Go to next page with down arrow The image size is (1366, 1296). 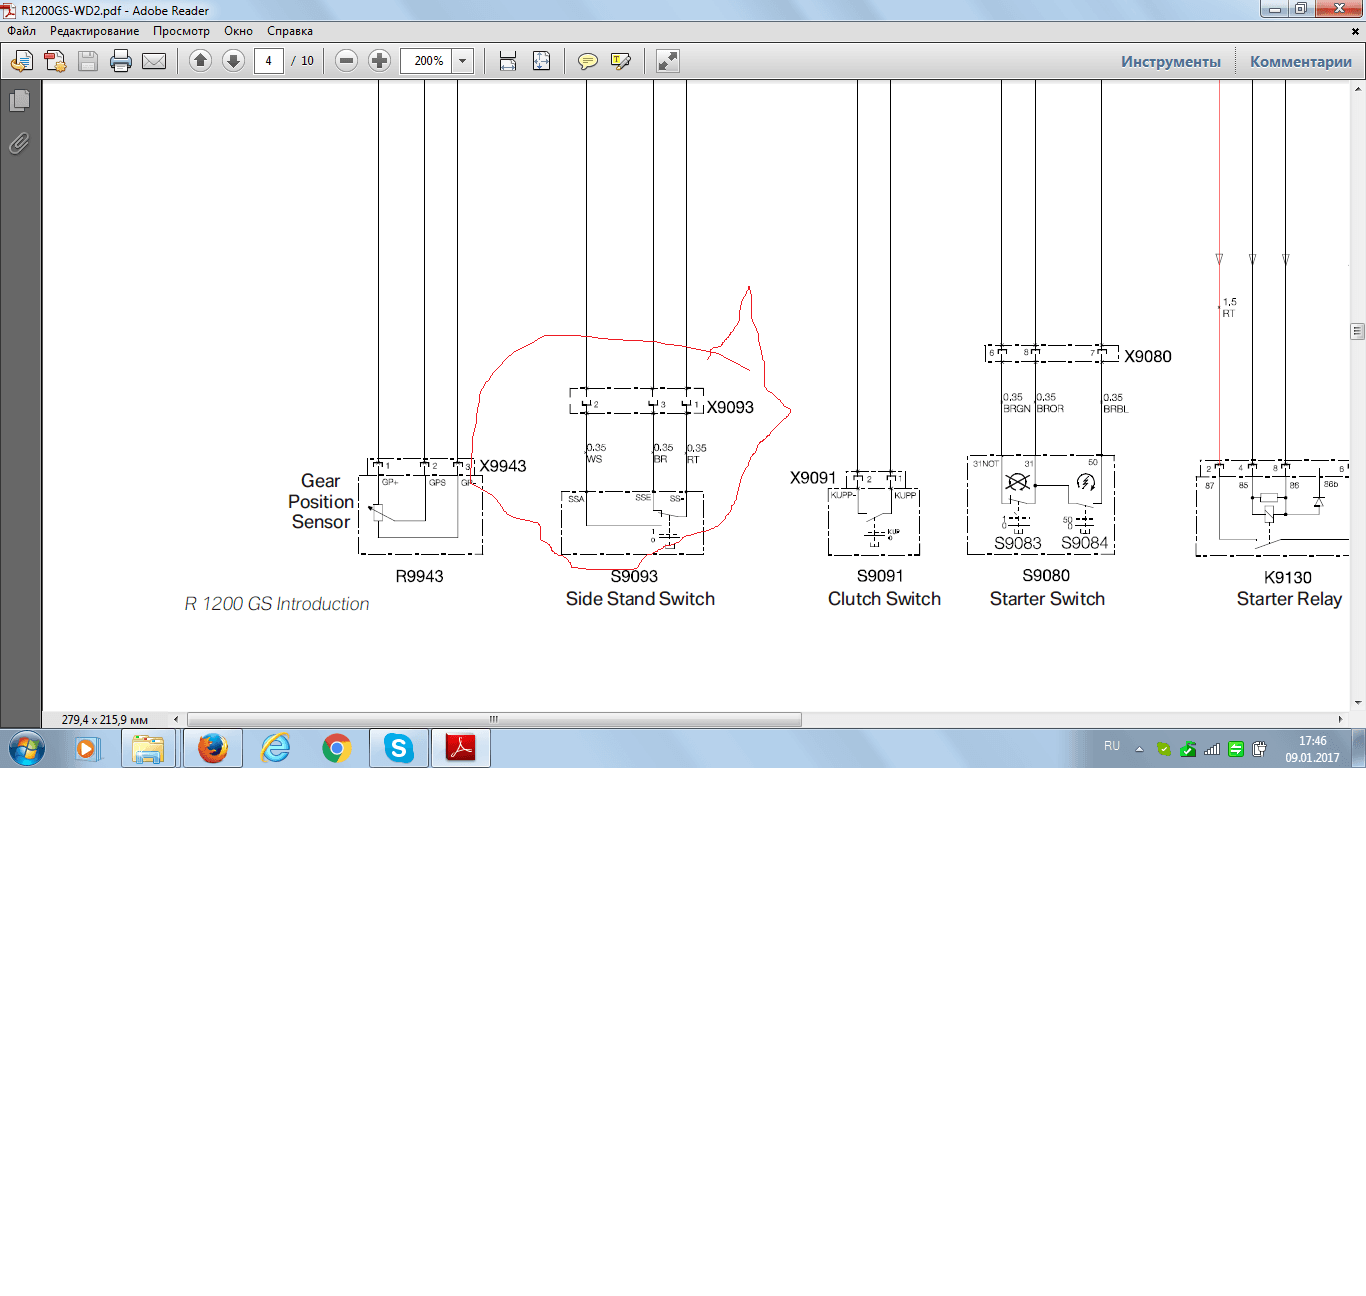point(233,61)
